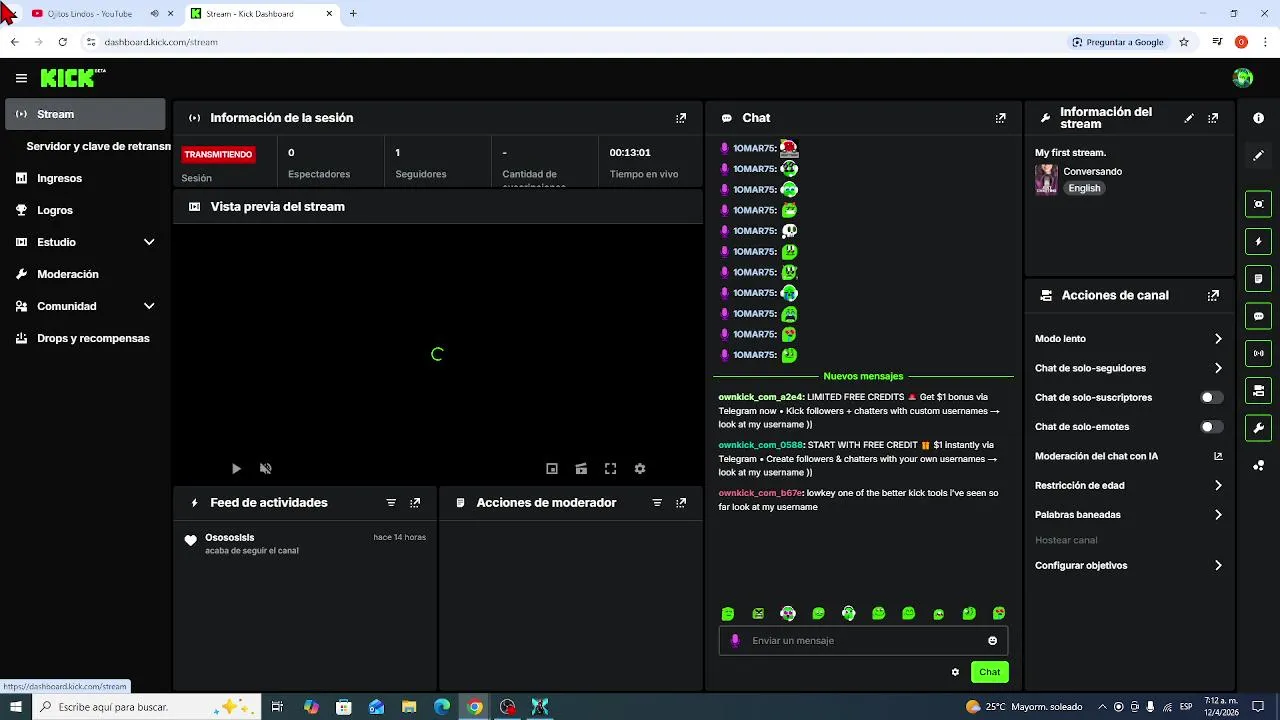Filter the Acciones de moderador list
Screen dimensions: 1280x720
point(657,503)
